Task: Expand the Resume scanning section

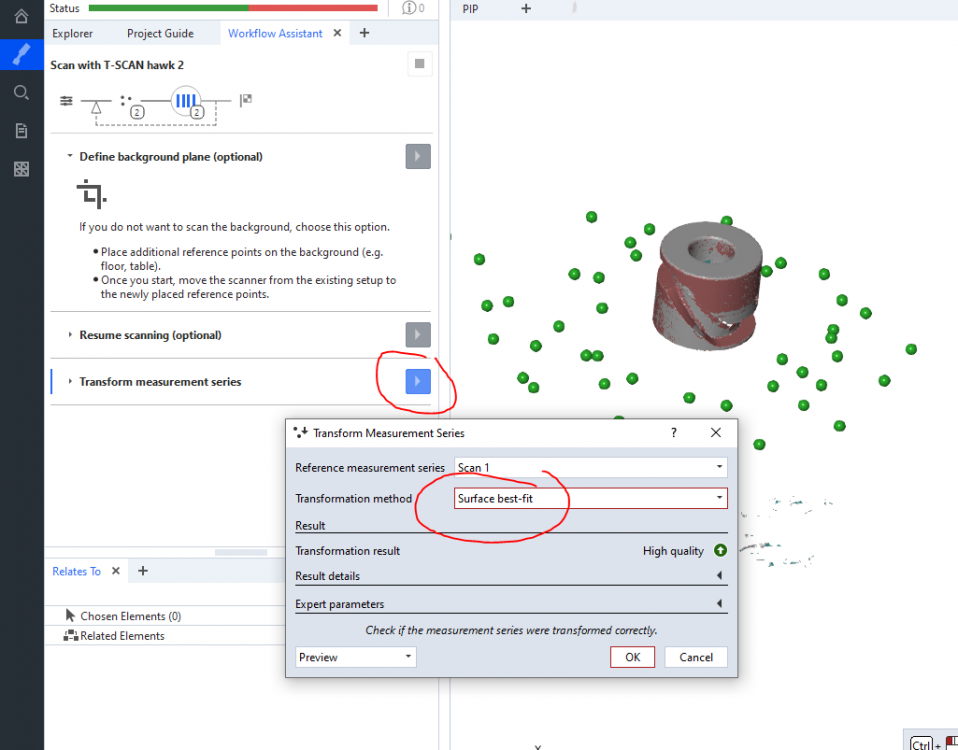Action: (x=70, y=335)
